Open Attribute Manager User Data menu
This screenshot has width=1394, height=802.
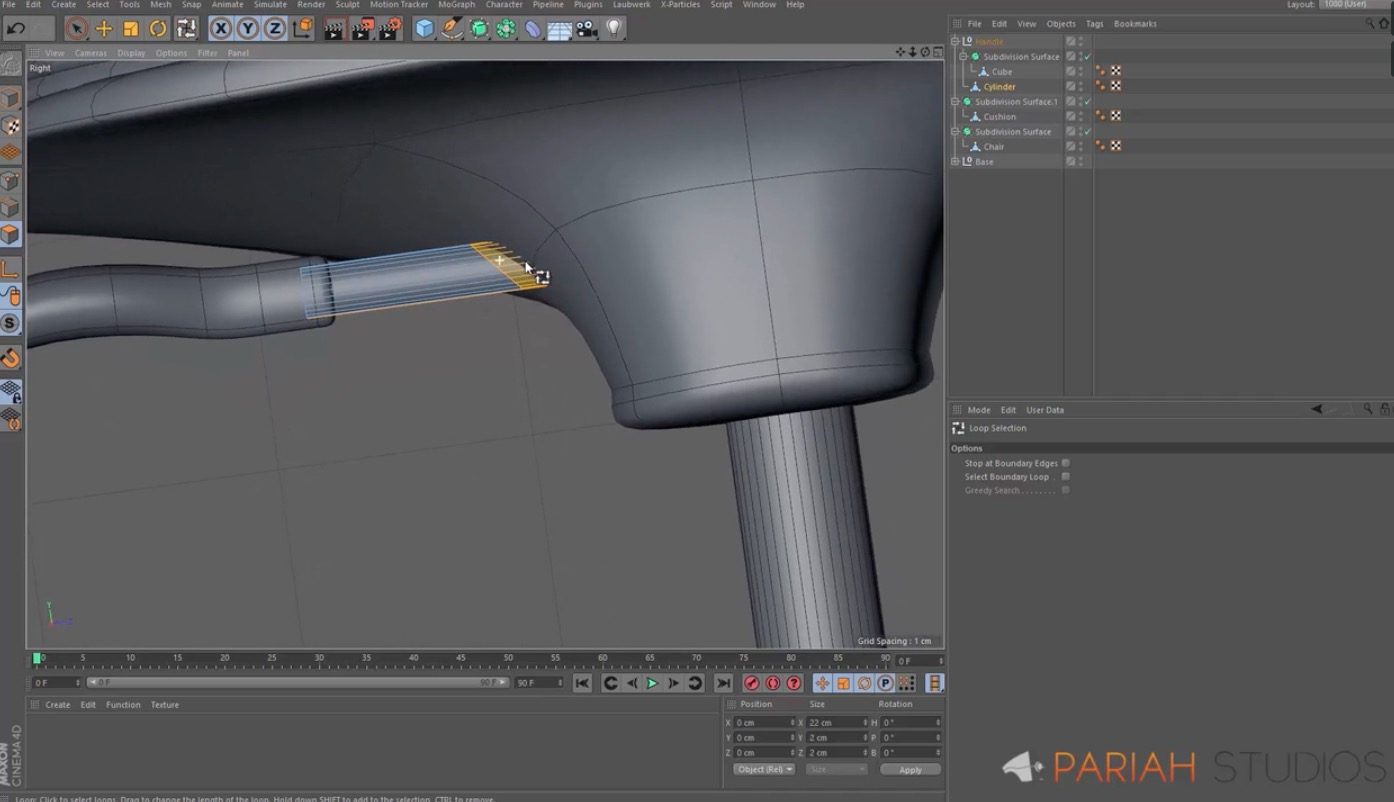(x=1045, y=410)
